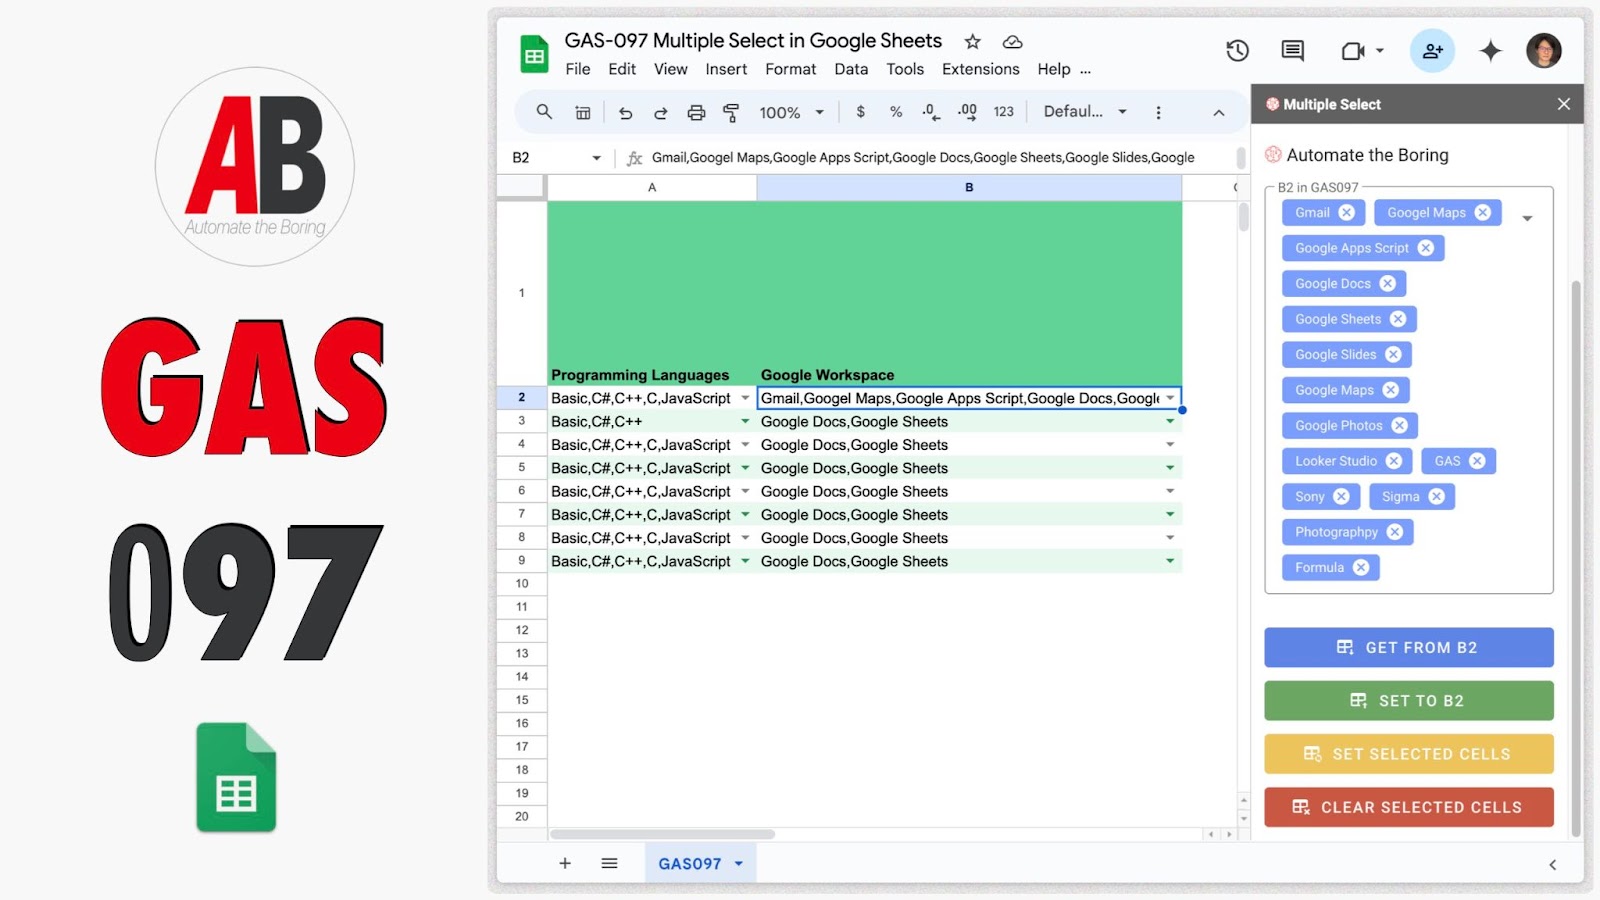Open the Name box dropdown arrow

(x=597, y=158)
